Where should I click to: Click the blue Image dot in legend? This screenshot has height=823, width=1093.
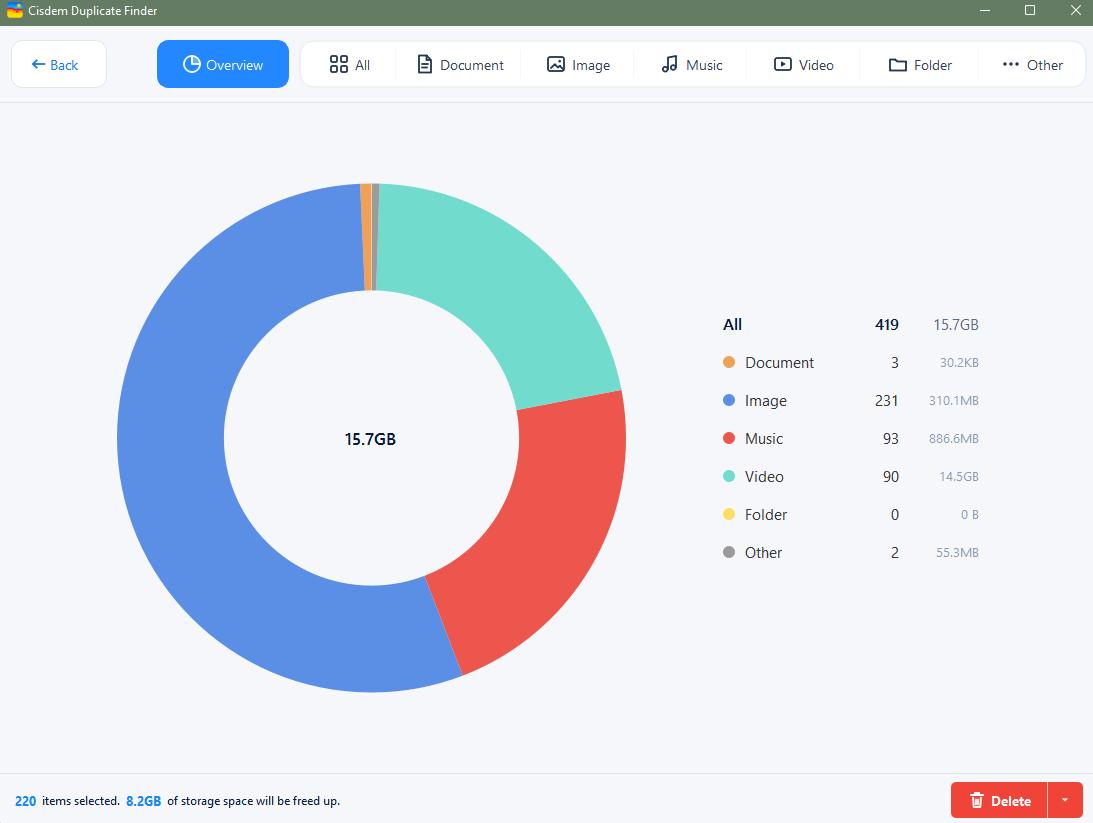(729, 400)
